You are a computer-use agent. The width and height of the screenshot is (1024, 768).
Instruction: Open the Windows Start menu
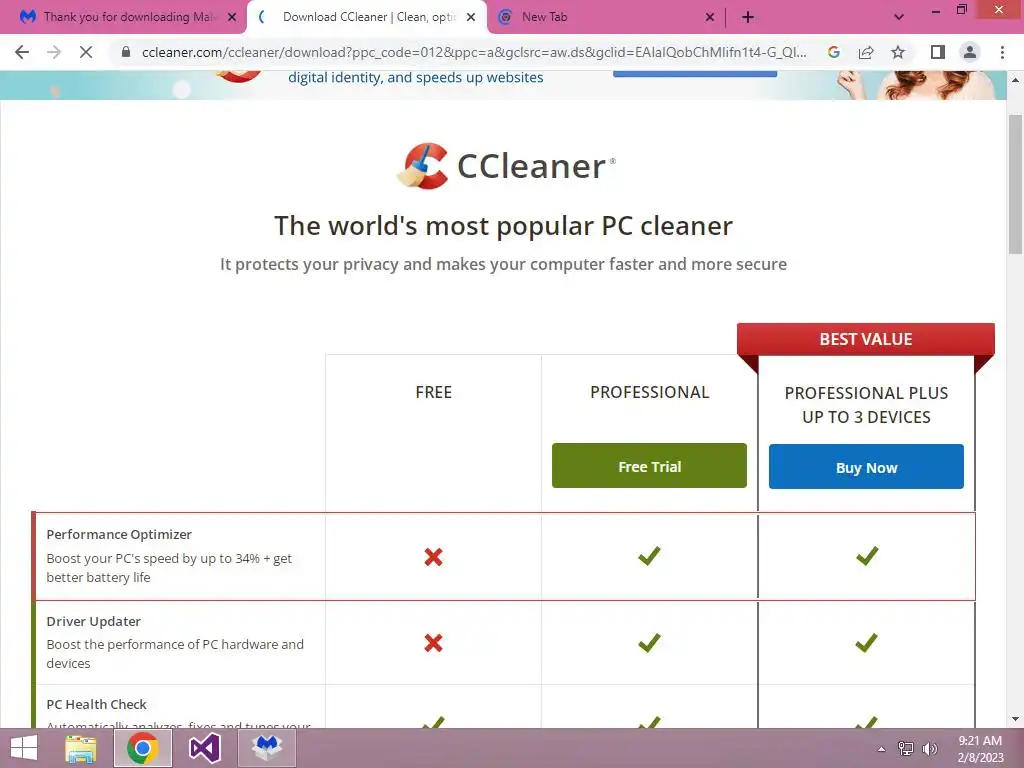(24, 748)
